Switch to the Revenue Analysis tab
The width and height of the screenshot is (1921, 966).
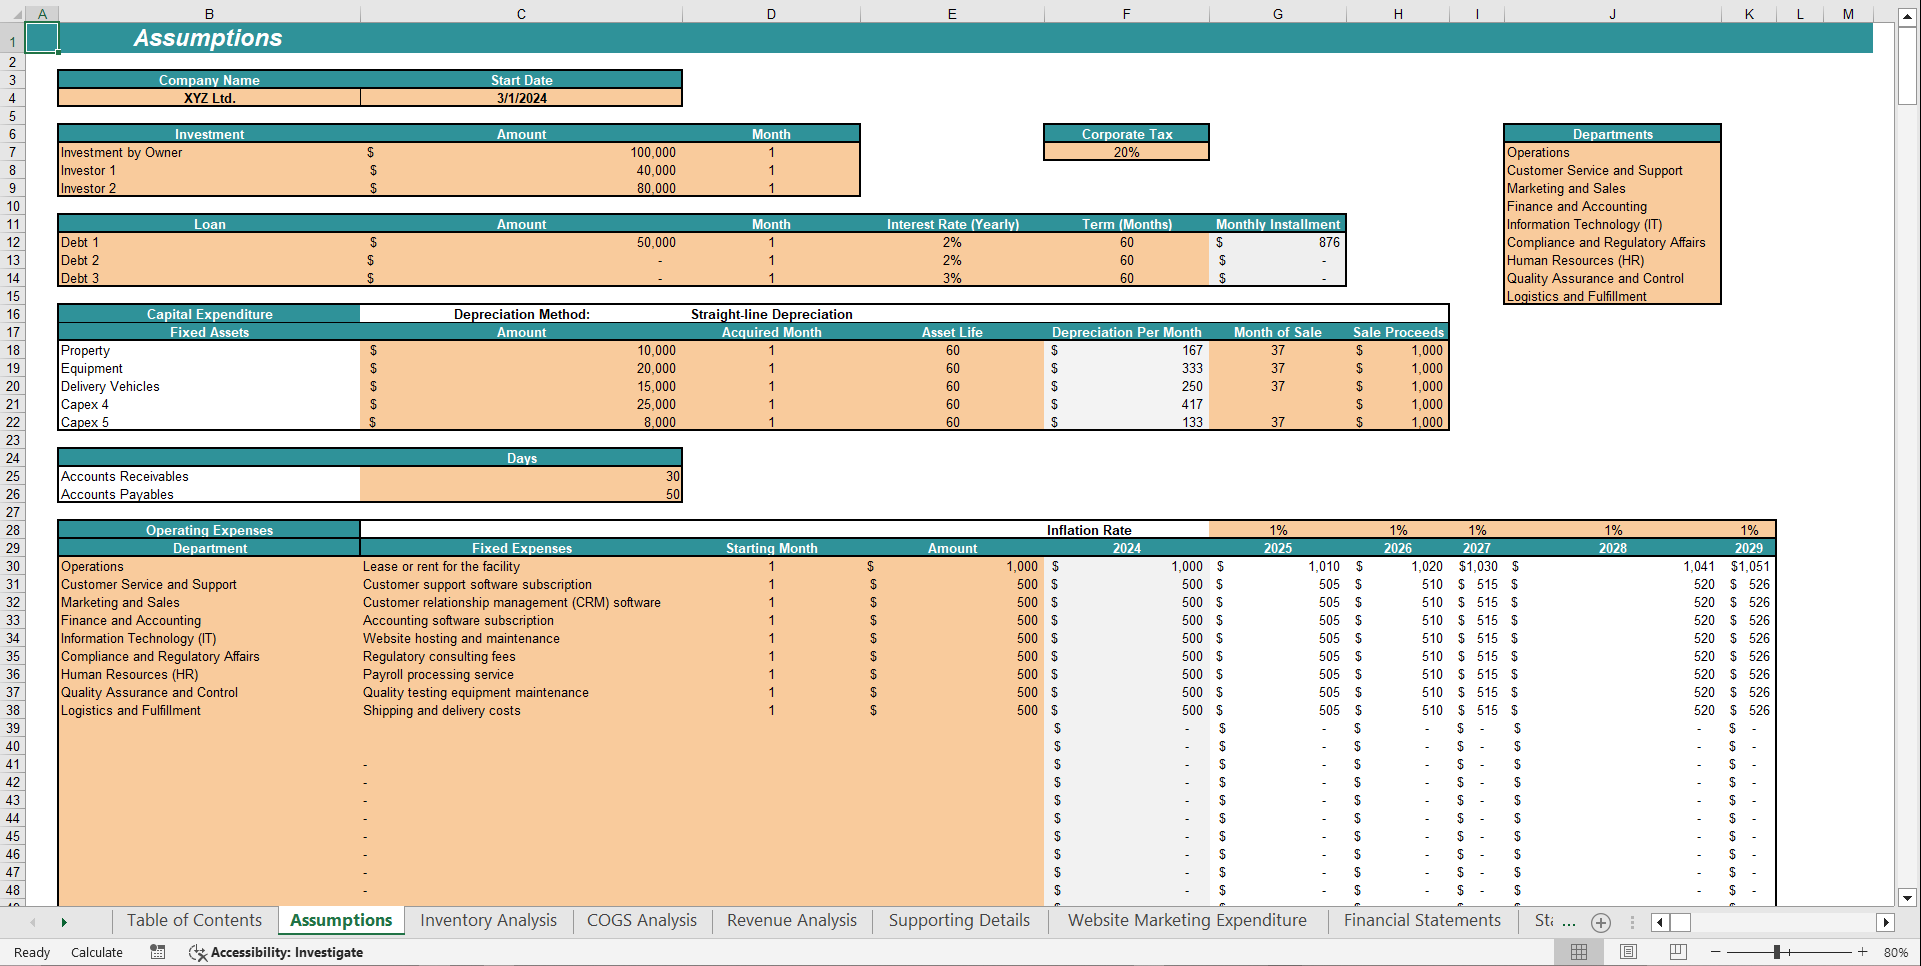click(791, 920)
